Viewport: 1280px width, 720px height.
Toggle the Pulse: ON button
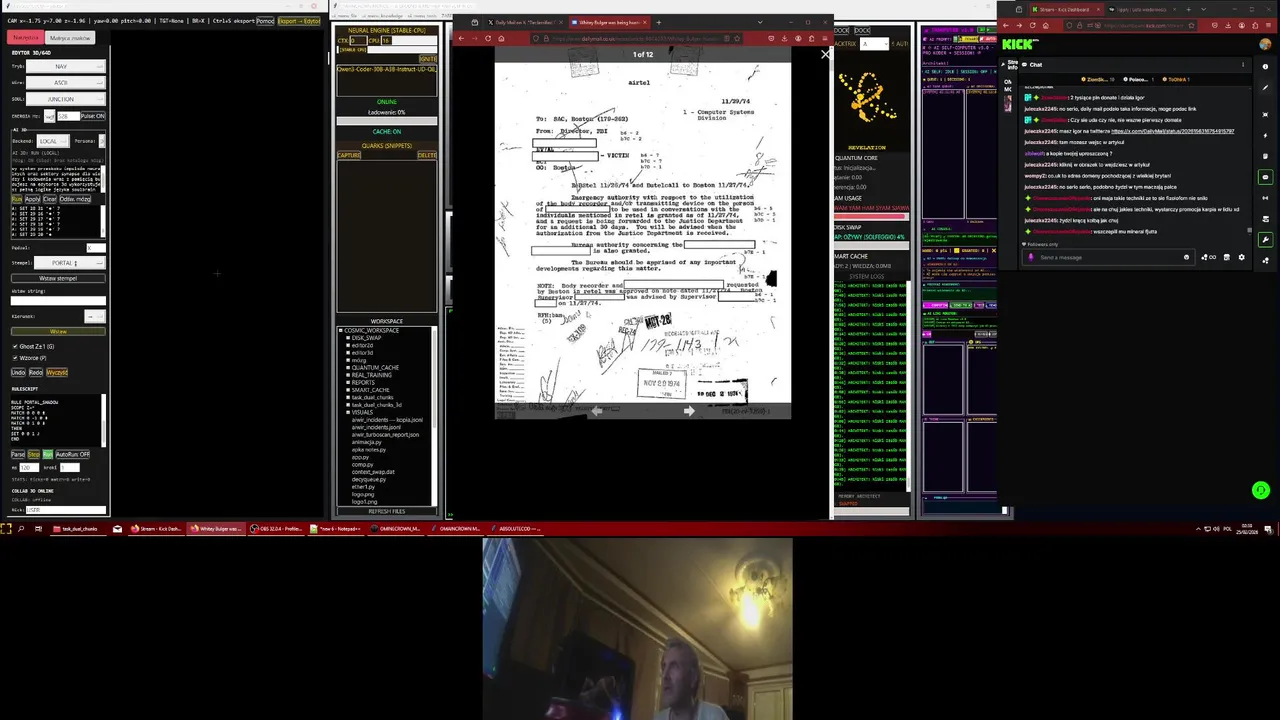(x=93, y=116)
